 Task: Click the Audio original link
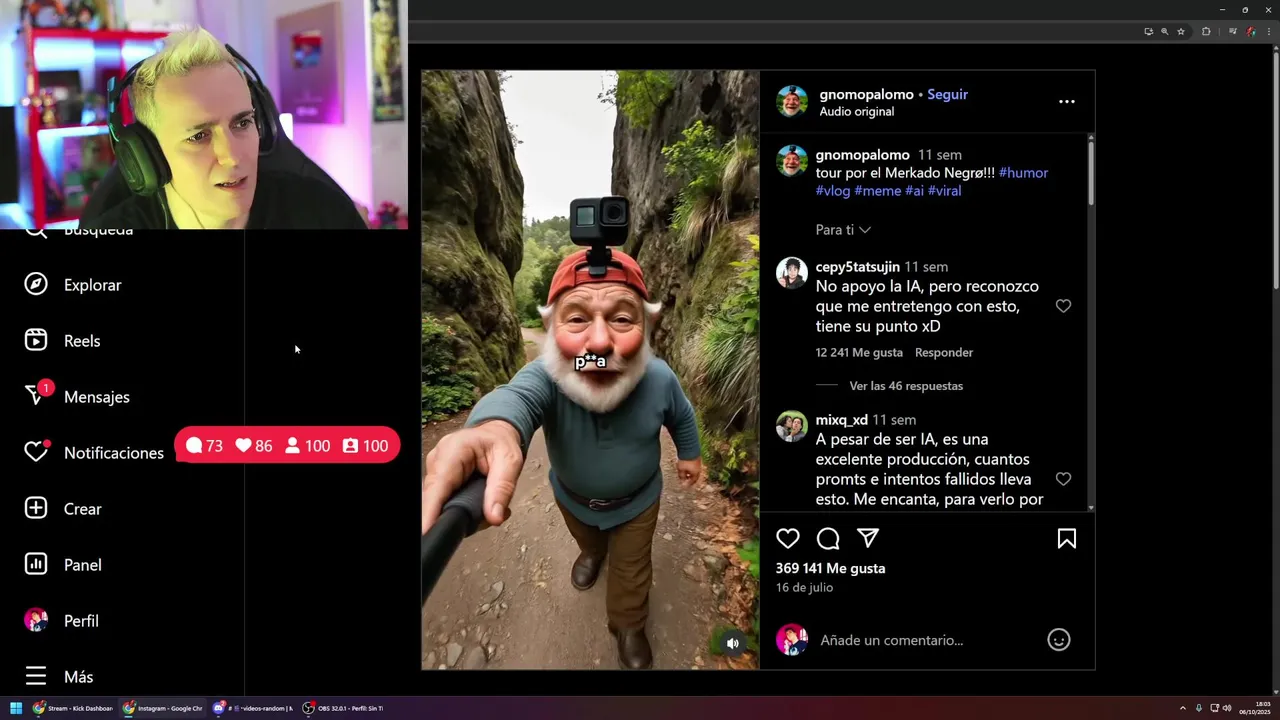(x=856, y=111)
